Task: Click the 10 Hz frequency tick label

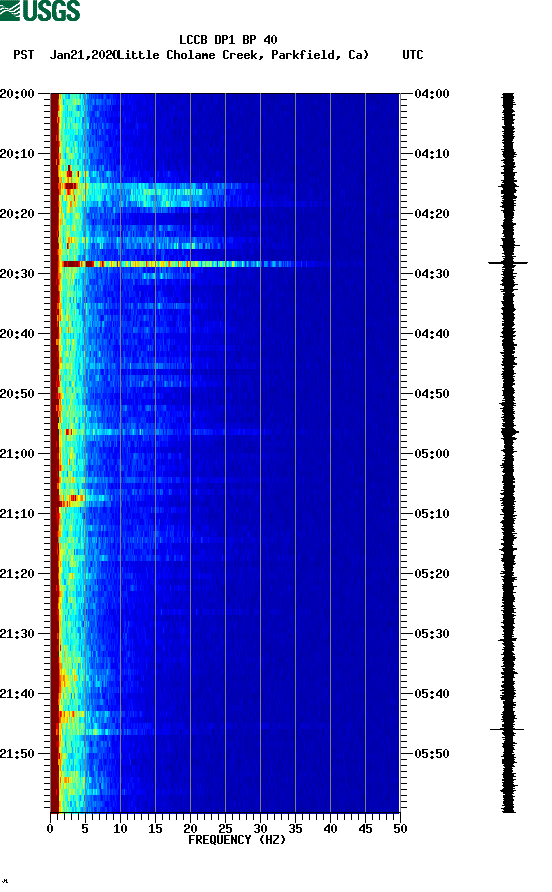Action: tap(120, 829)
